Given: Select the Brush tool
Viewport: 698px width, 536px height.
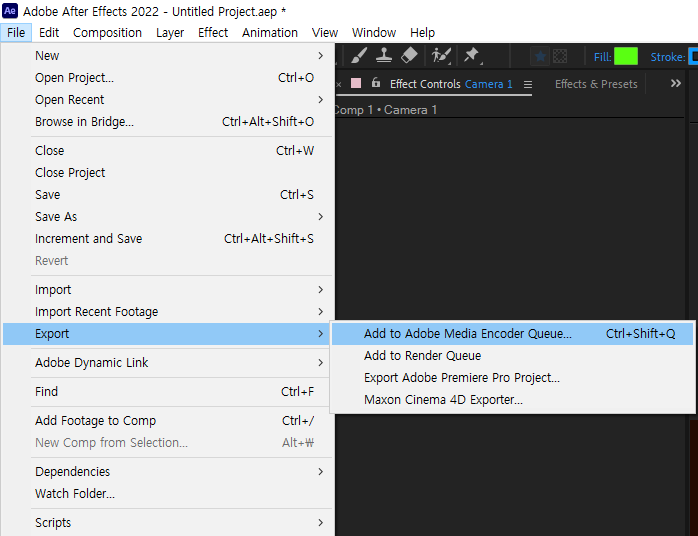Looking at the screenshot, I should (359, 56).
